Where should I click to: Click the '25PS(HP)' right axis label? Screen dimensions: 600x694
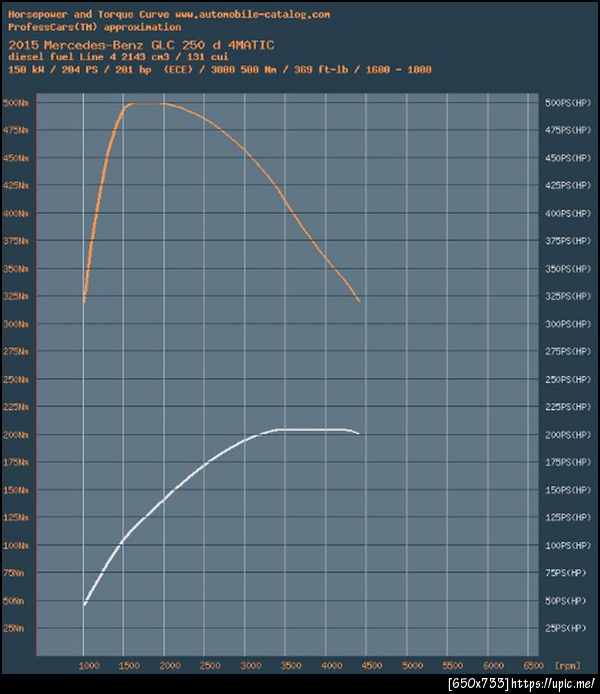(565, 628)
